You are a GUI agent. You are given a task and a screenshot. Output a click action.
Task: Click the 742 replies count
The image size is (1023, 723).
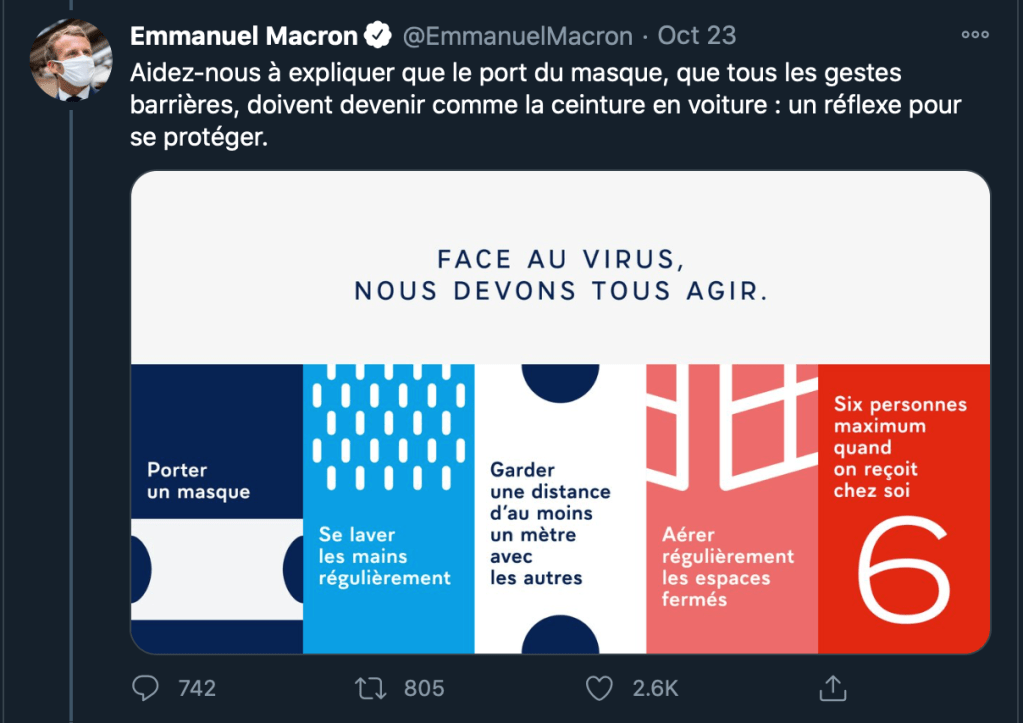point(196,688)
